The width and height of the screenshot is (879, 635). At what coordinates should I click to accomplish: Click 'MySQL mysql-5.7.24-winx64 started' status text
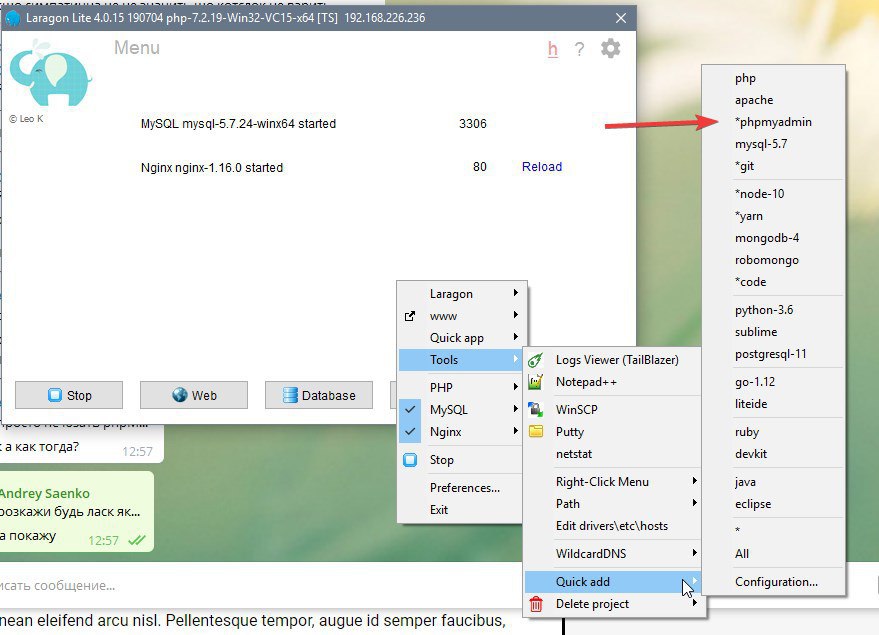238,124
